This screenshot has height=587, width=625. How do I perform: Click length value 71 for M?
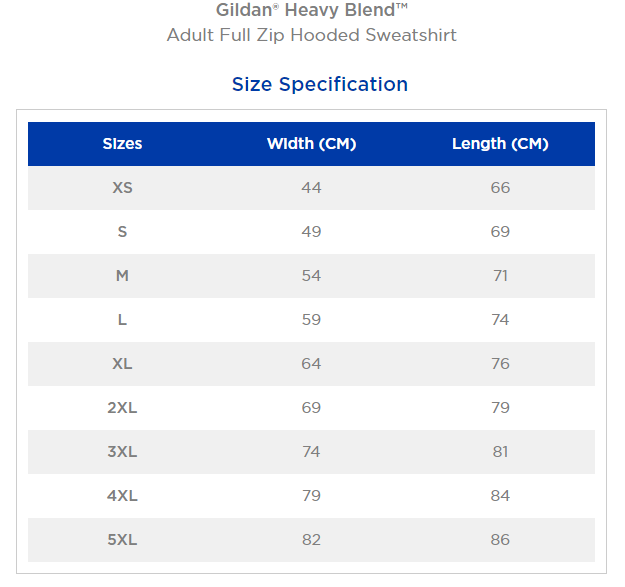pyautogui.click(x=500, y=276)
